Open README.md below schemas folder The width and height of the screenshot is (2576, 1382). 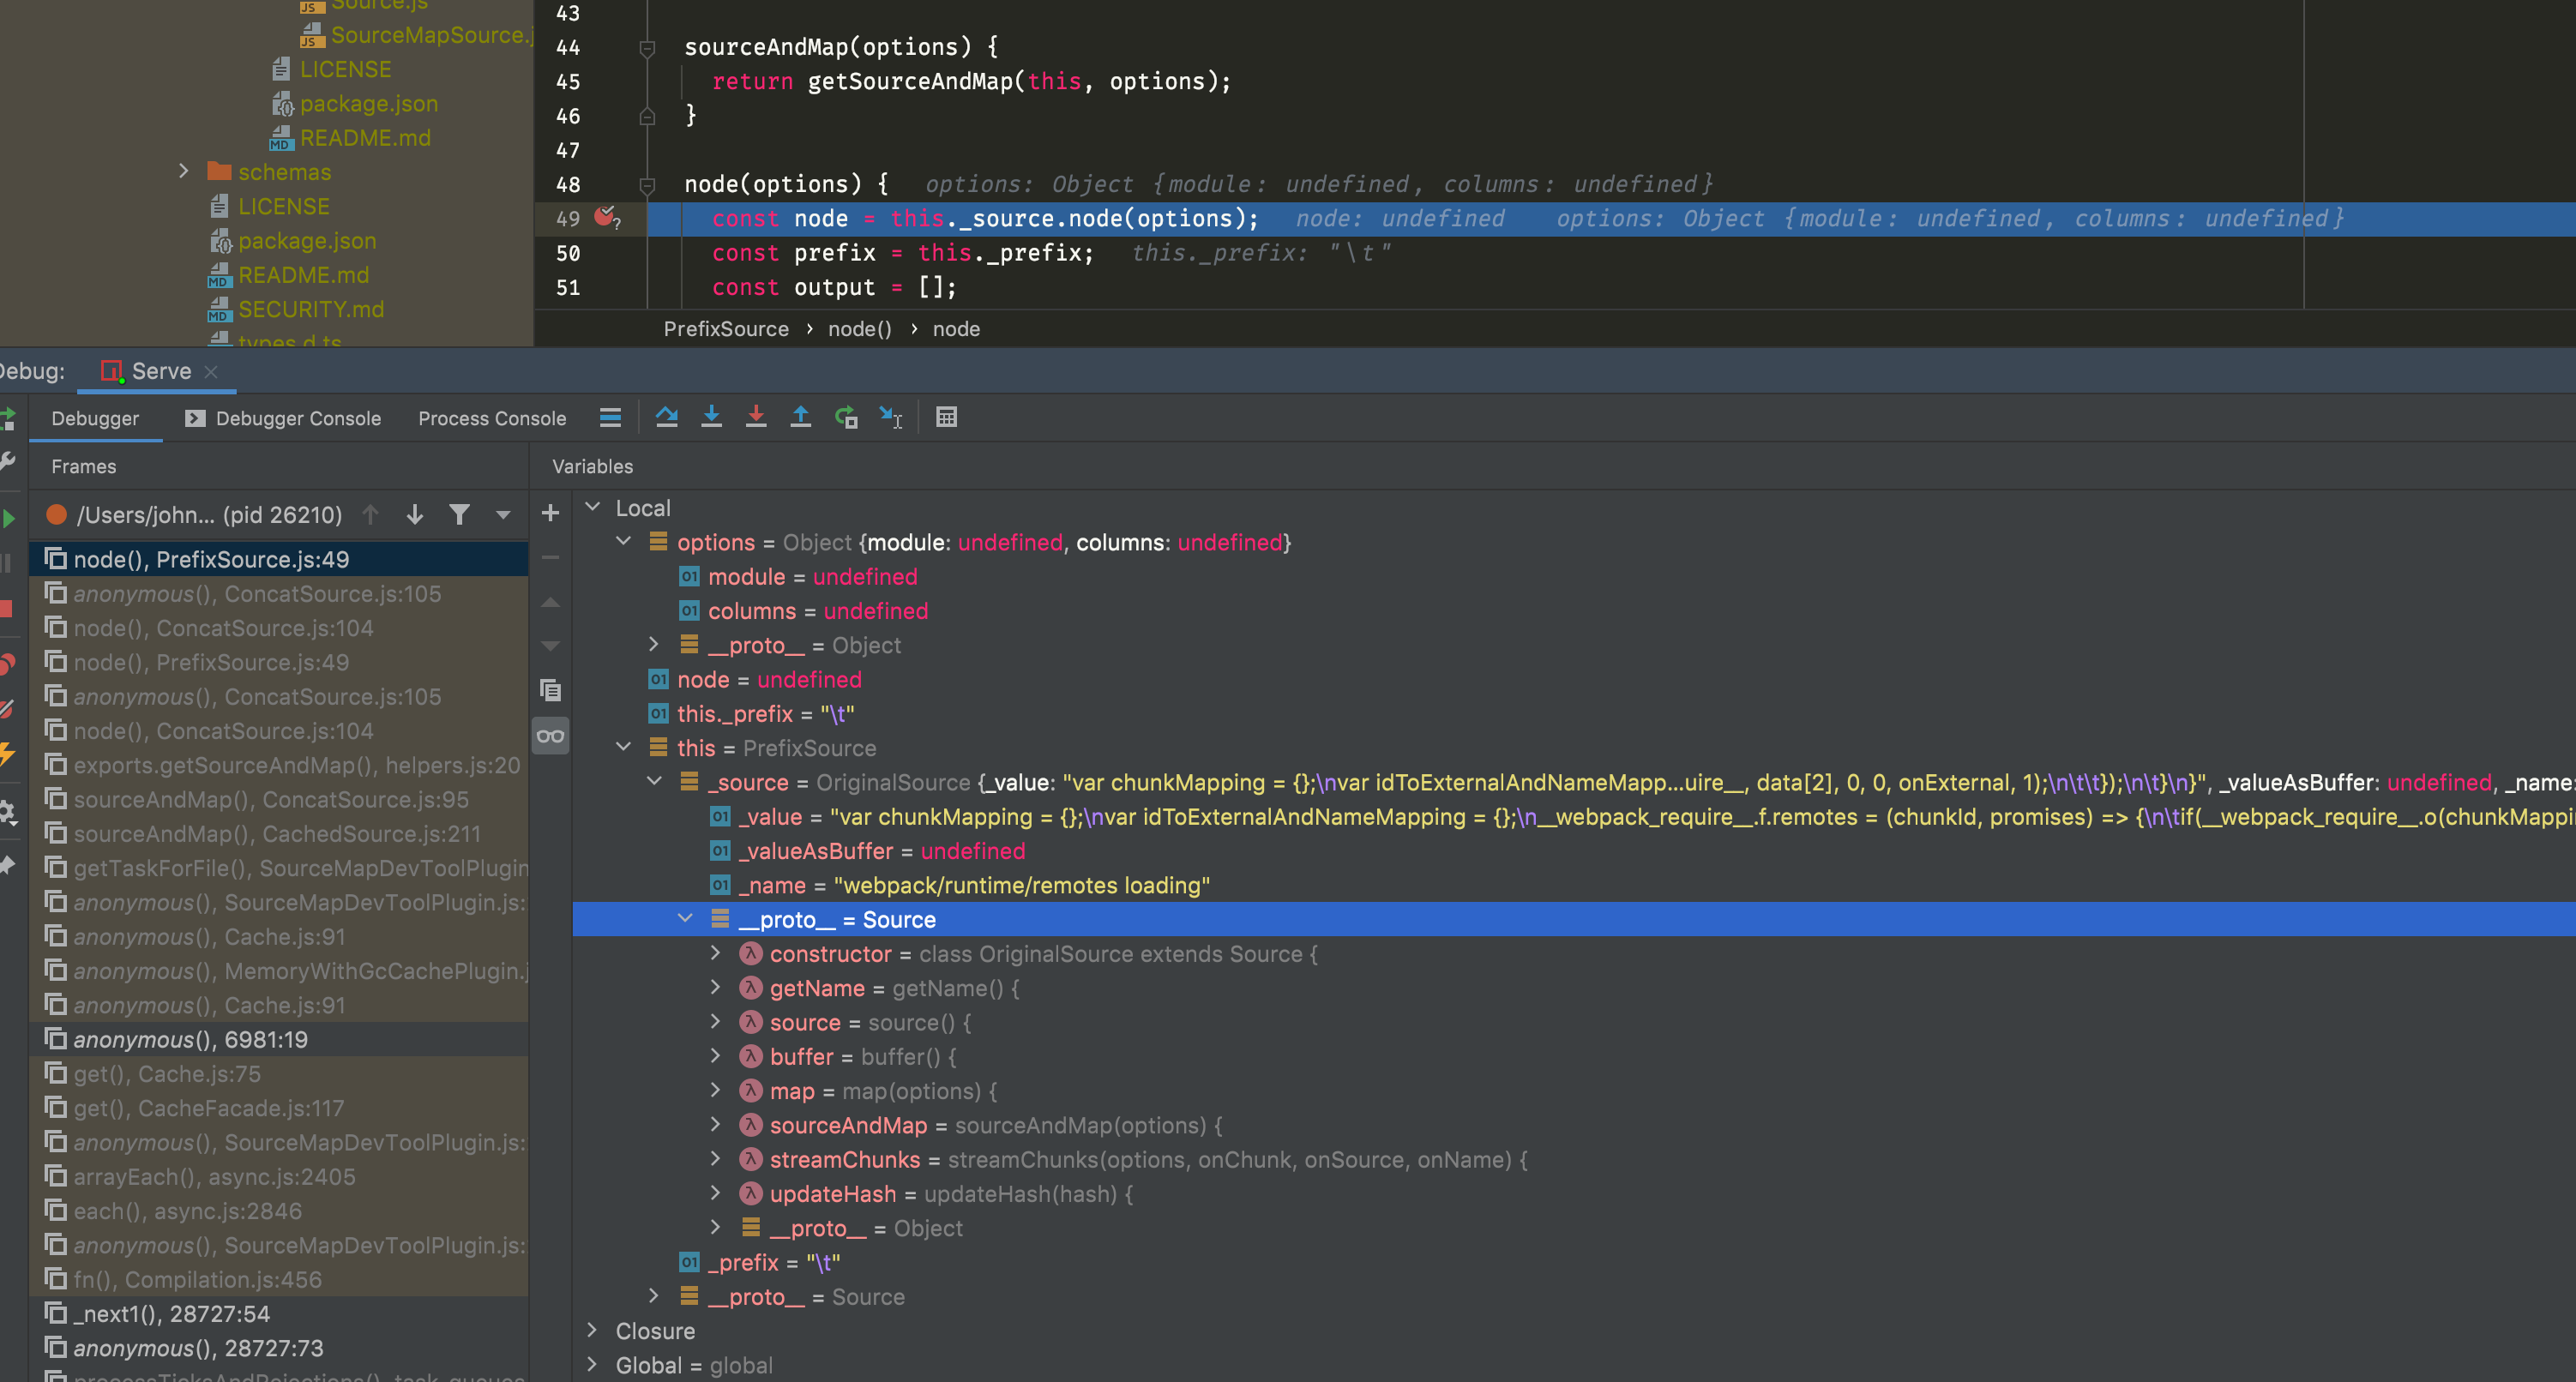pos(303,275)
